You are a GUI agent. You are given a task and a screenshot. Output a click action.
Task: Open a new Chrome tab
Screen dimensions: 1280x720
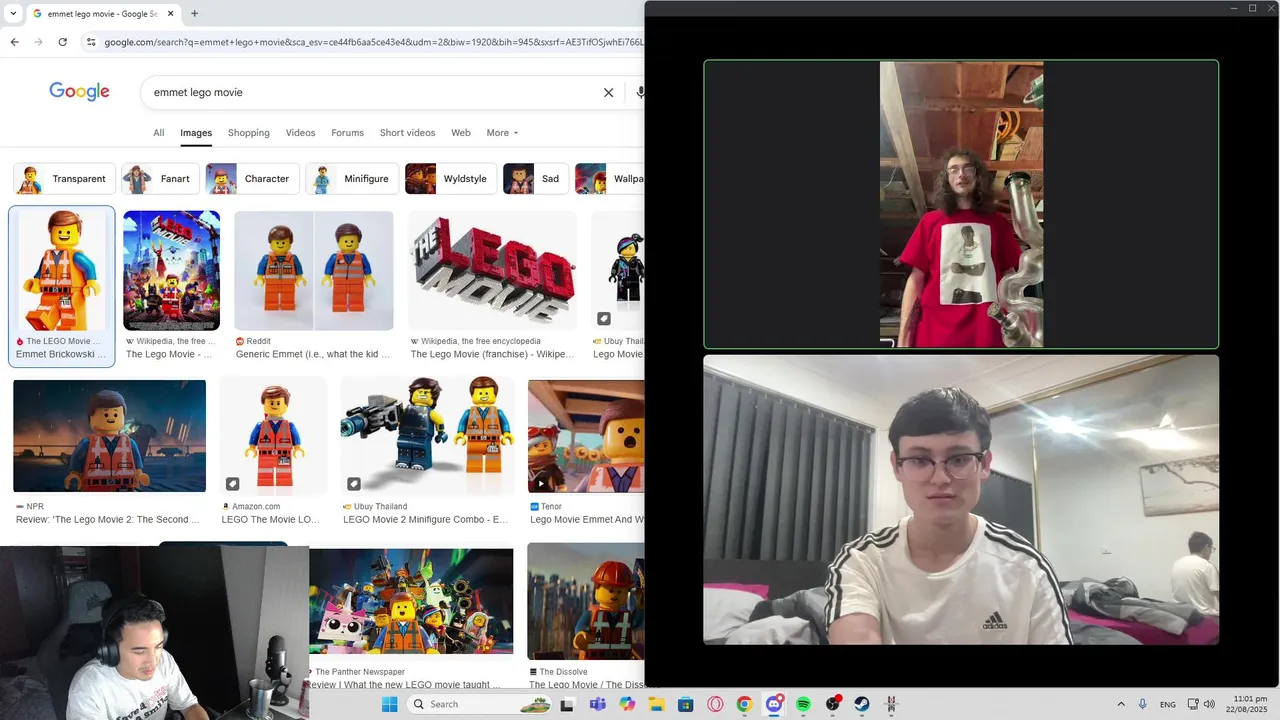tap(194, 14)
